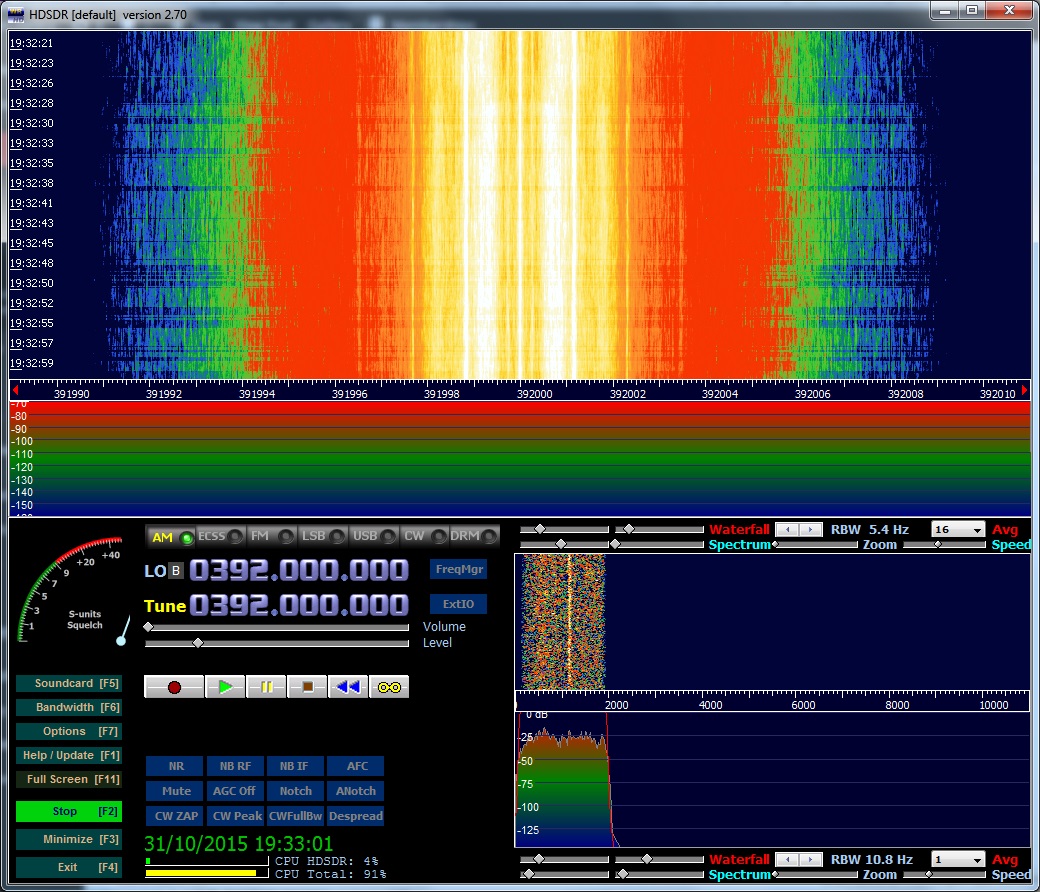
Task: Open the Bandwidth [F6] menu
Action: [x=68, y=708]
